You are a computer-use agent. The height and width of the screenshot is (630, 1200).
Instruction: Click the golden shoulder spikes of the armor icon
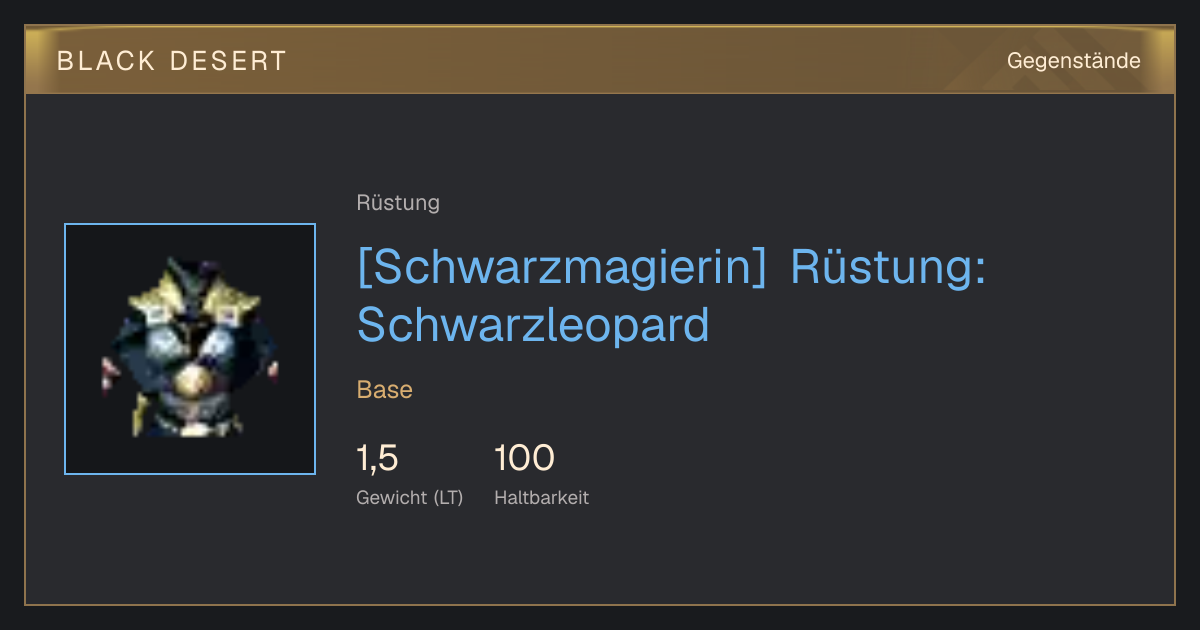190,292
